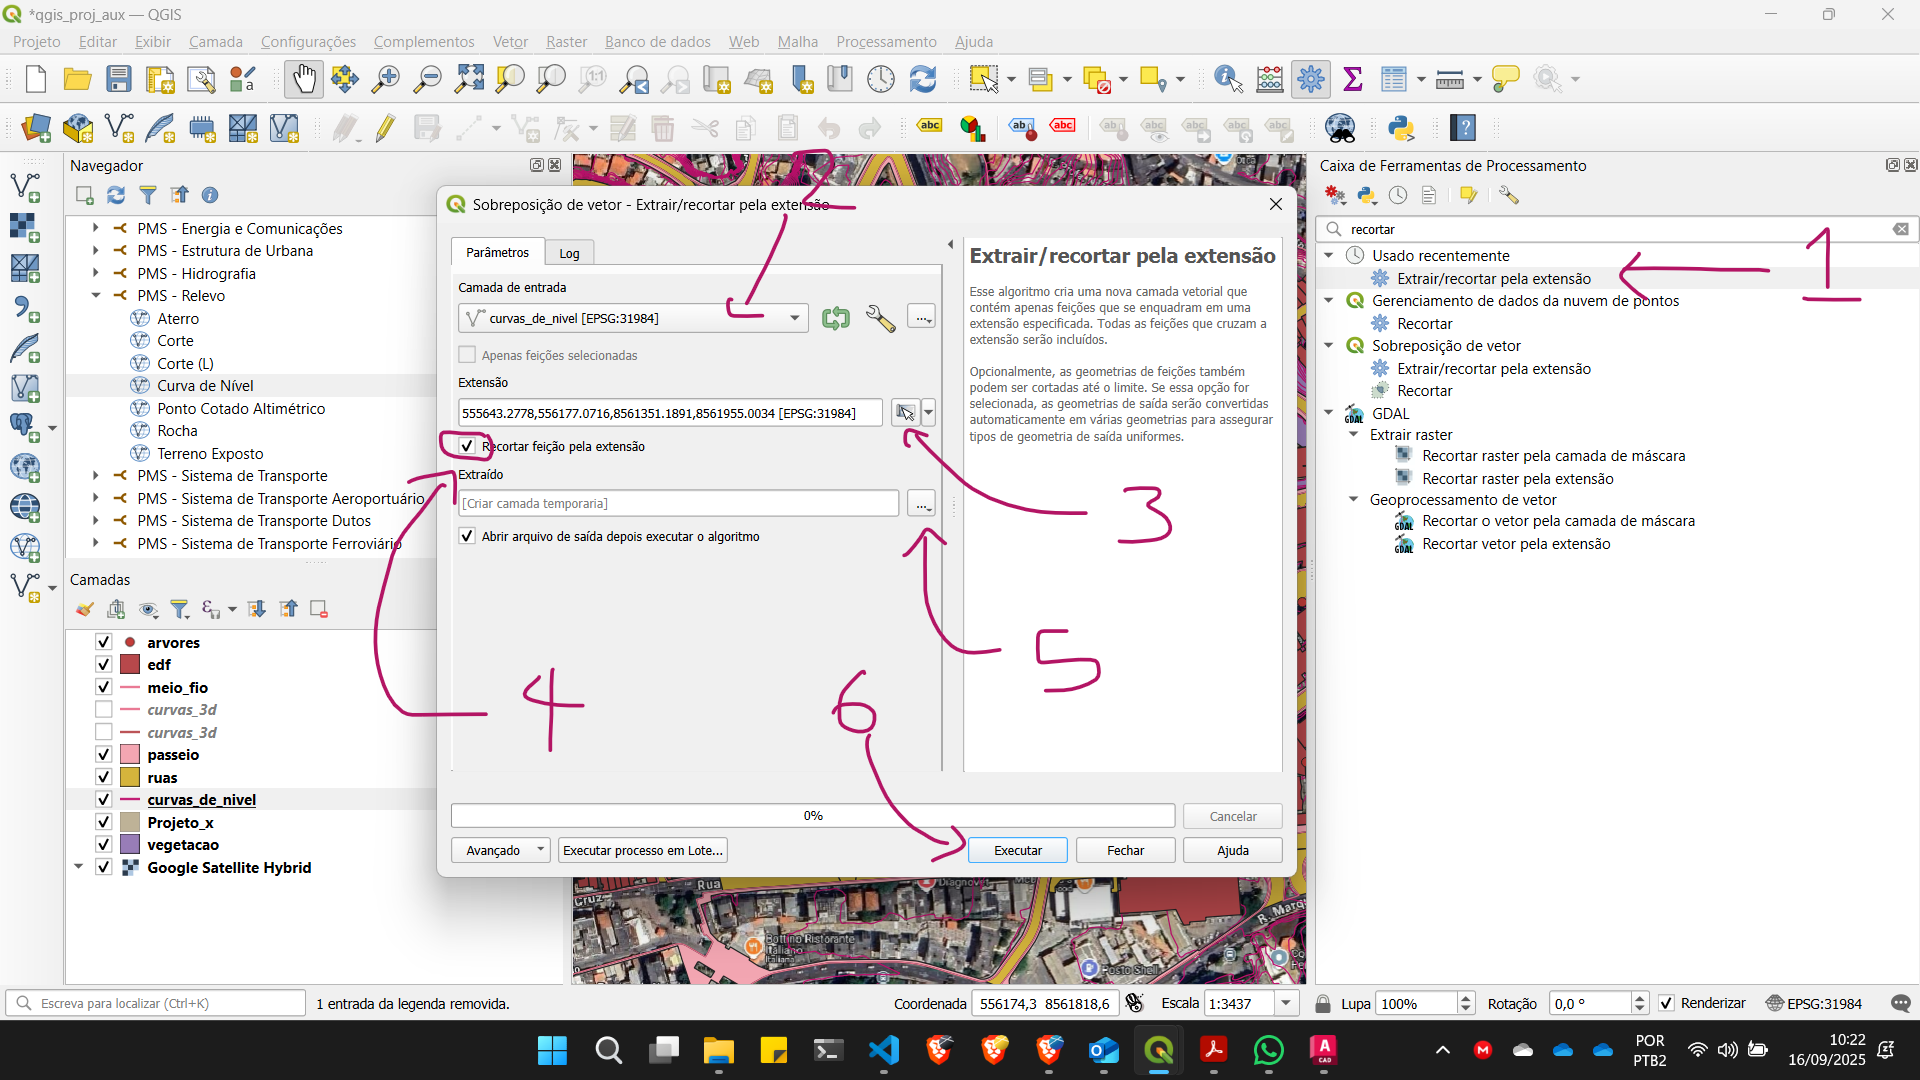Open the Identify Features tool

(1227, 79)
